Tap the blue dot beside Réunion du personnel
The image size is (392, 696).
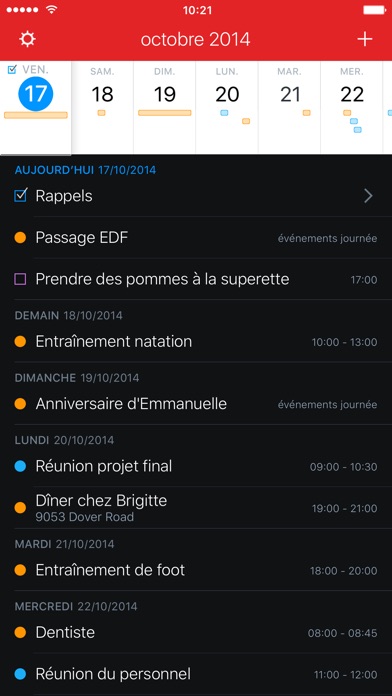coord(20,674)
